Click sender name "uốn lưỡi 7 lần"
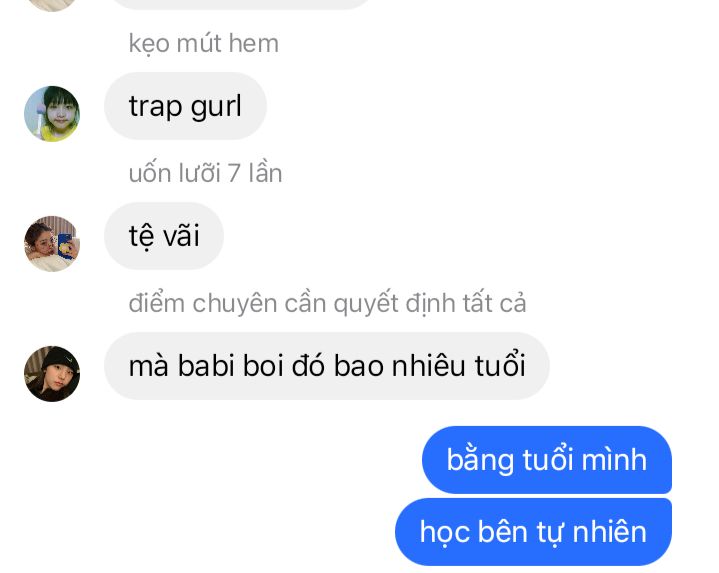 pos(205,173)
